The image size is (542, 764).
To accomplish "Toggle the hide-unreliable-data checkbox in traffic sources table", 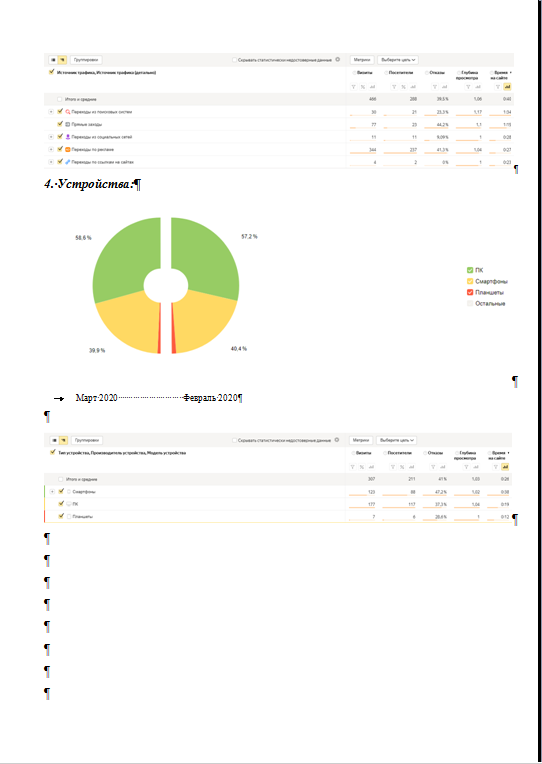I will tap(234, 60).
